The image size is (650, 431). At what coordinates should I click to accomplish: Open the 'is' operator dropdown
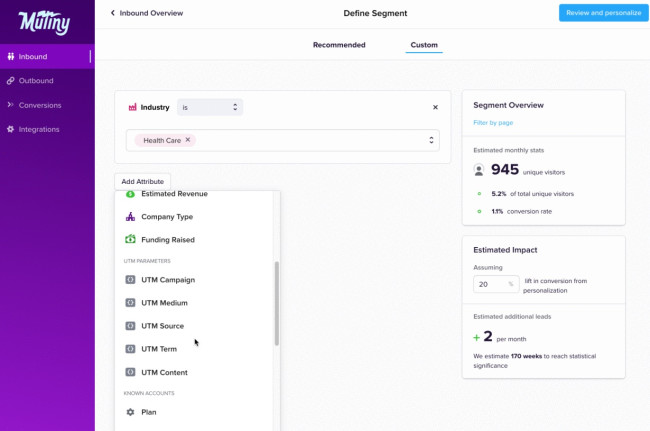tap(210, 107)
